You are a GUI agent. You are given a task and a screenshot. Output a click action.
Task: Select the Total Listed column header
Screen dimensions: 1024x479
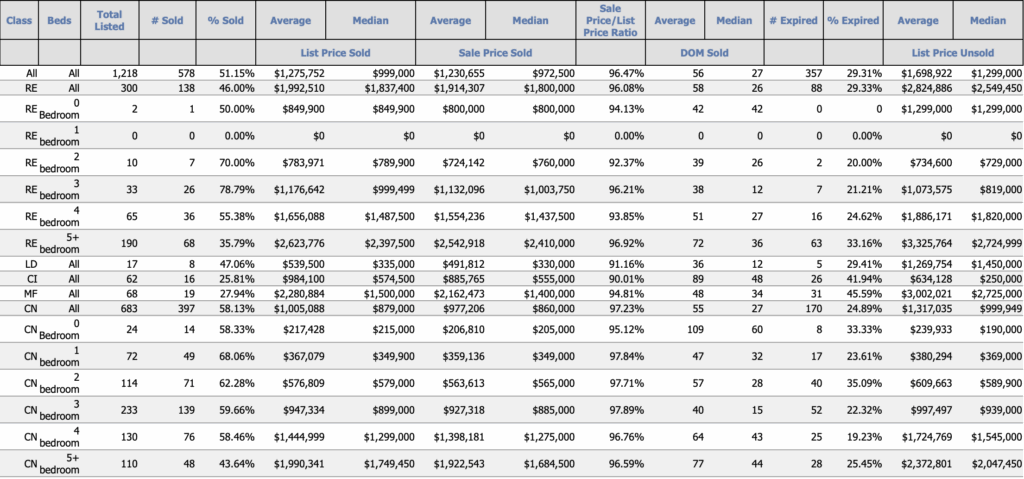click(110, 20)
